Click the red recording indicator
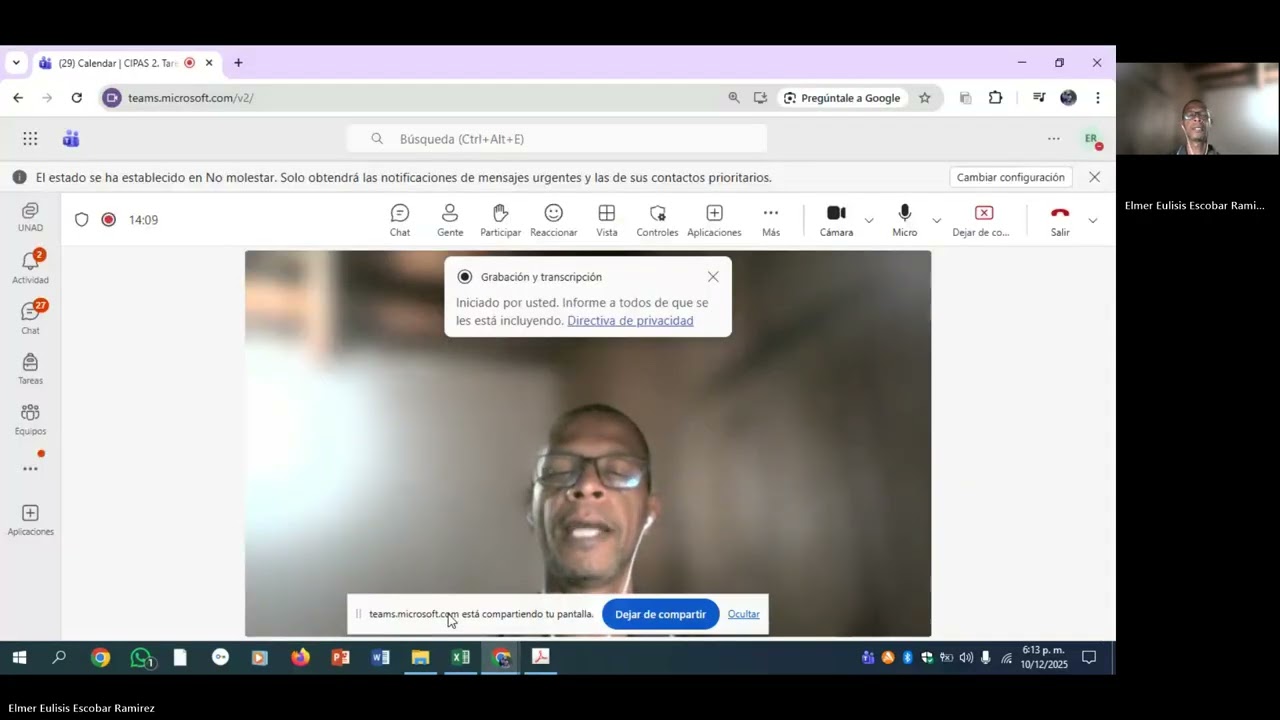 [108, 220]
